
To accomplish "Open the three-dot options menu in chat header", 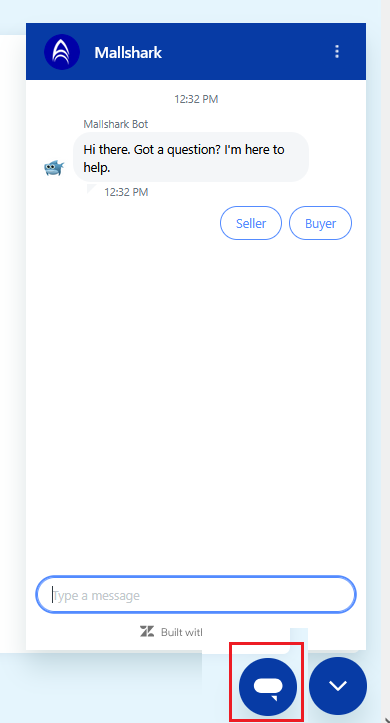I will click(x=337, y=52).
